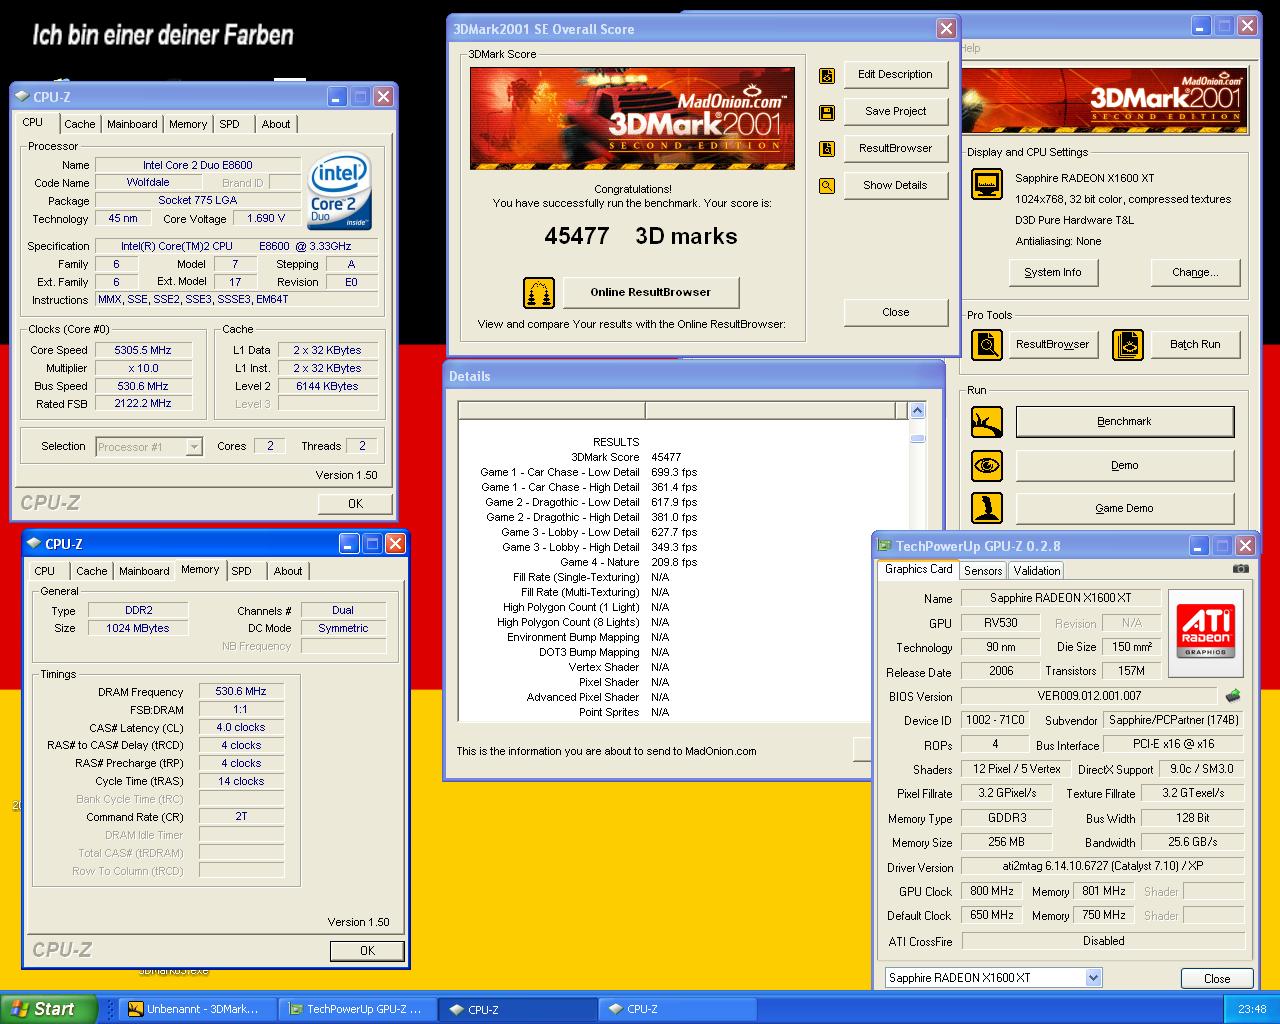Click the Online ResultBrowser button
The height and width of the screenshot is (1024, 1280).
pyautogui.click(x=650, y=293)
